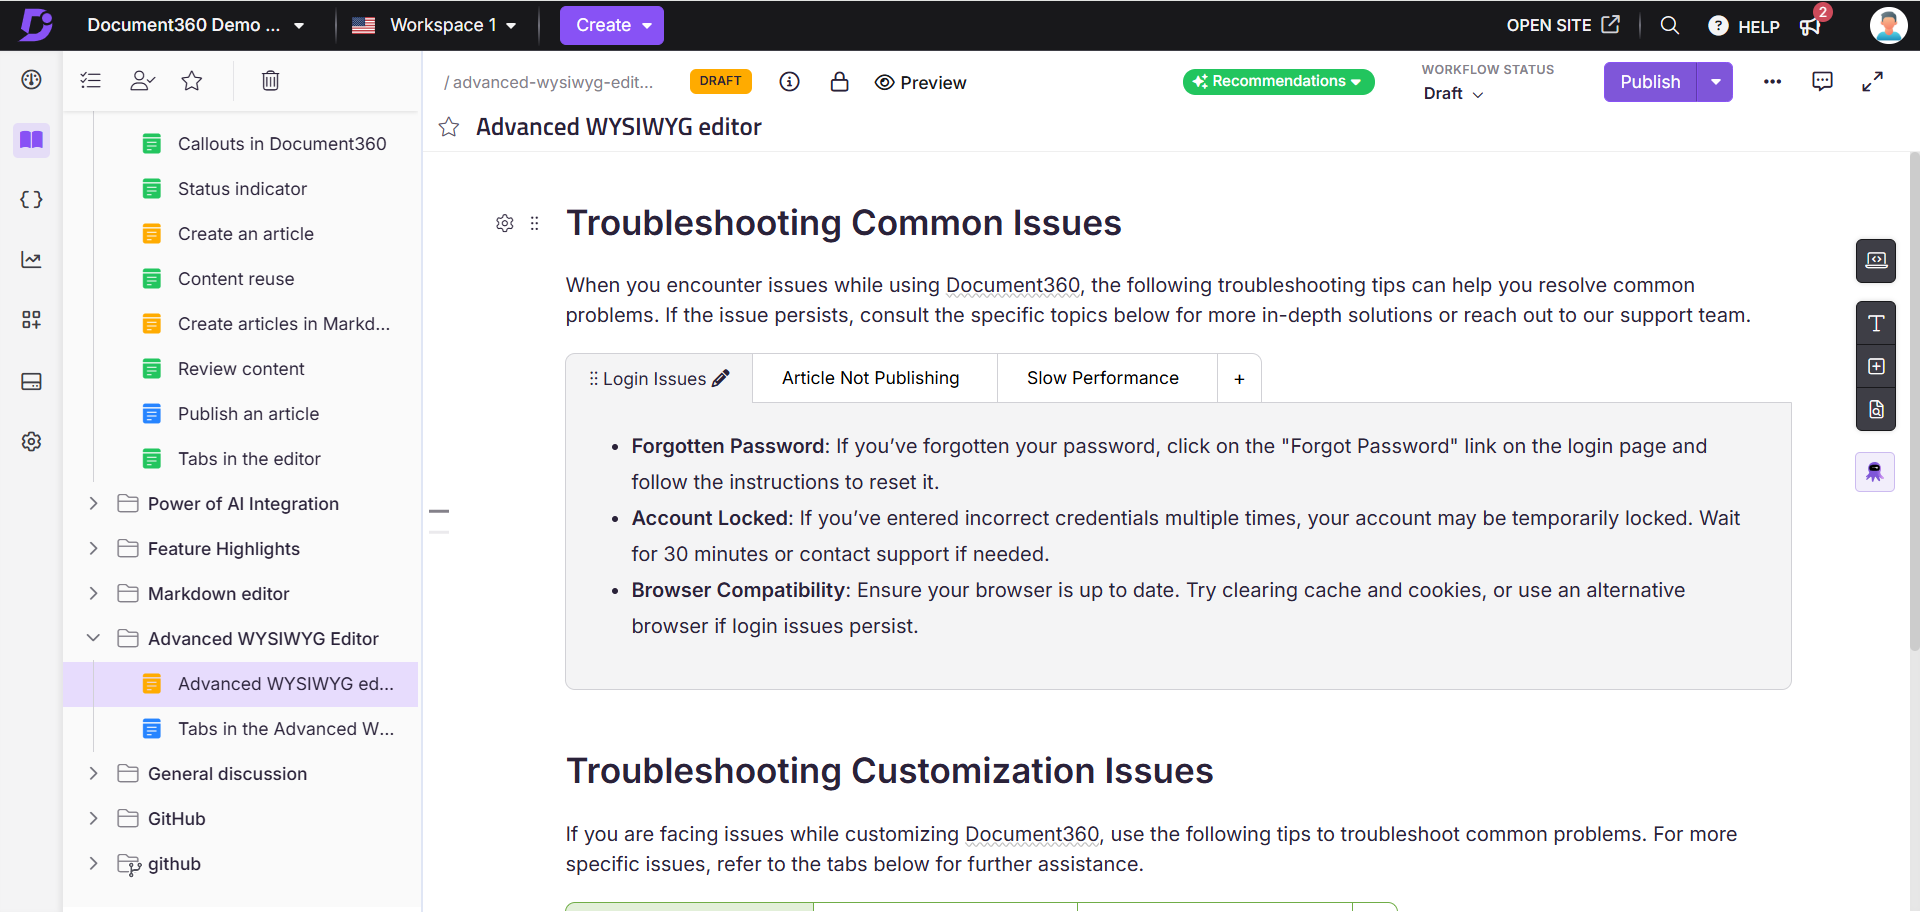Image resolution: width=1920 pixels, height=912 pixels.
Task: Expand the github synced folder
Action: coord(93,863)
